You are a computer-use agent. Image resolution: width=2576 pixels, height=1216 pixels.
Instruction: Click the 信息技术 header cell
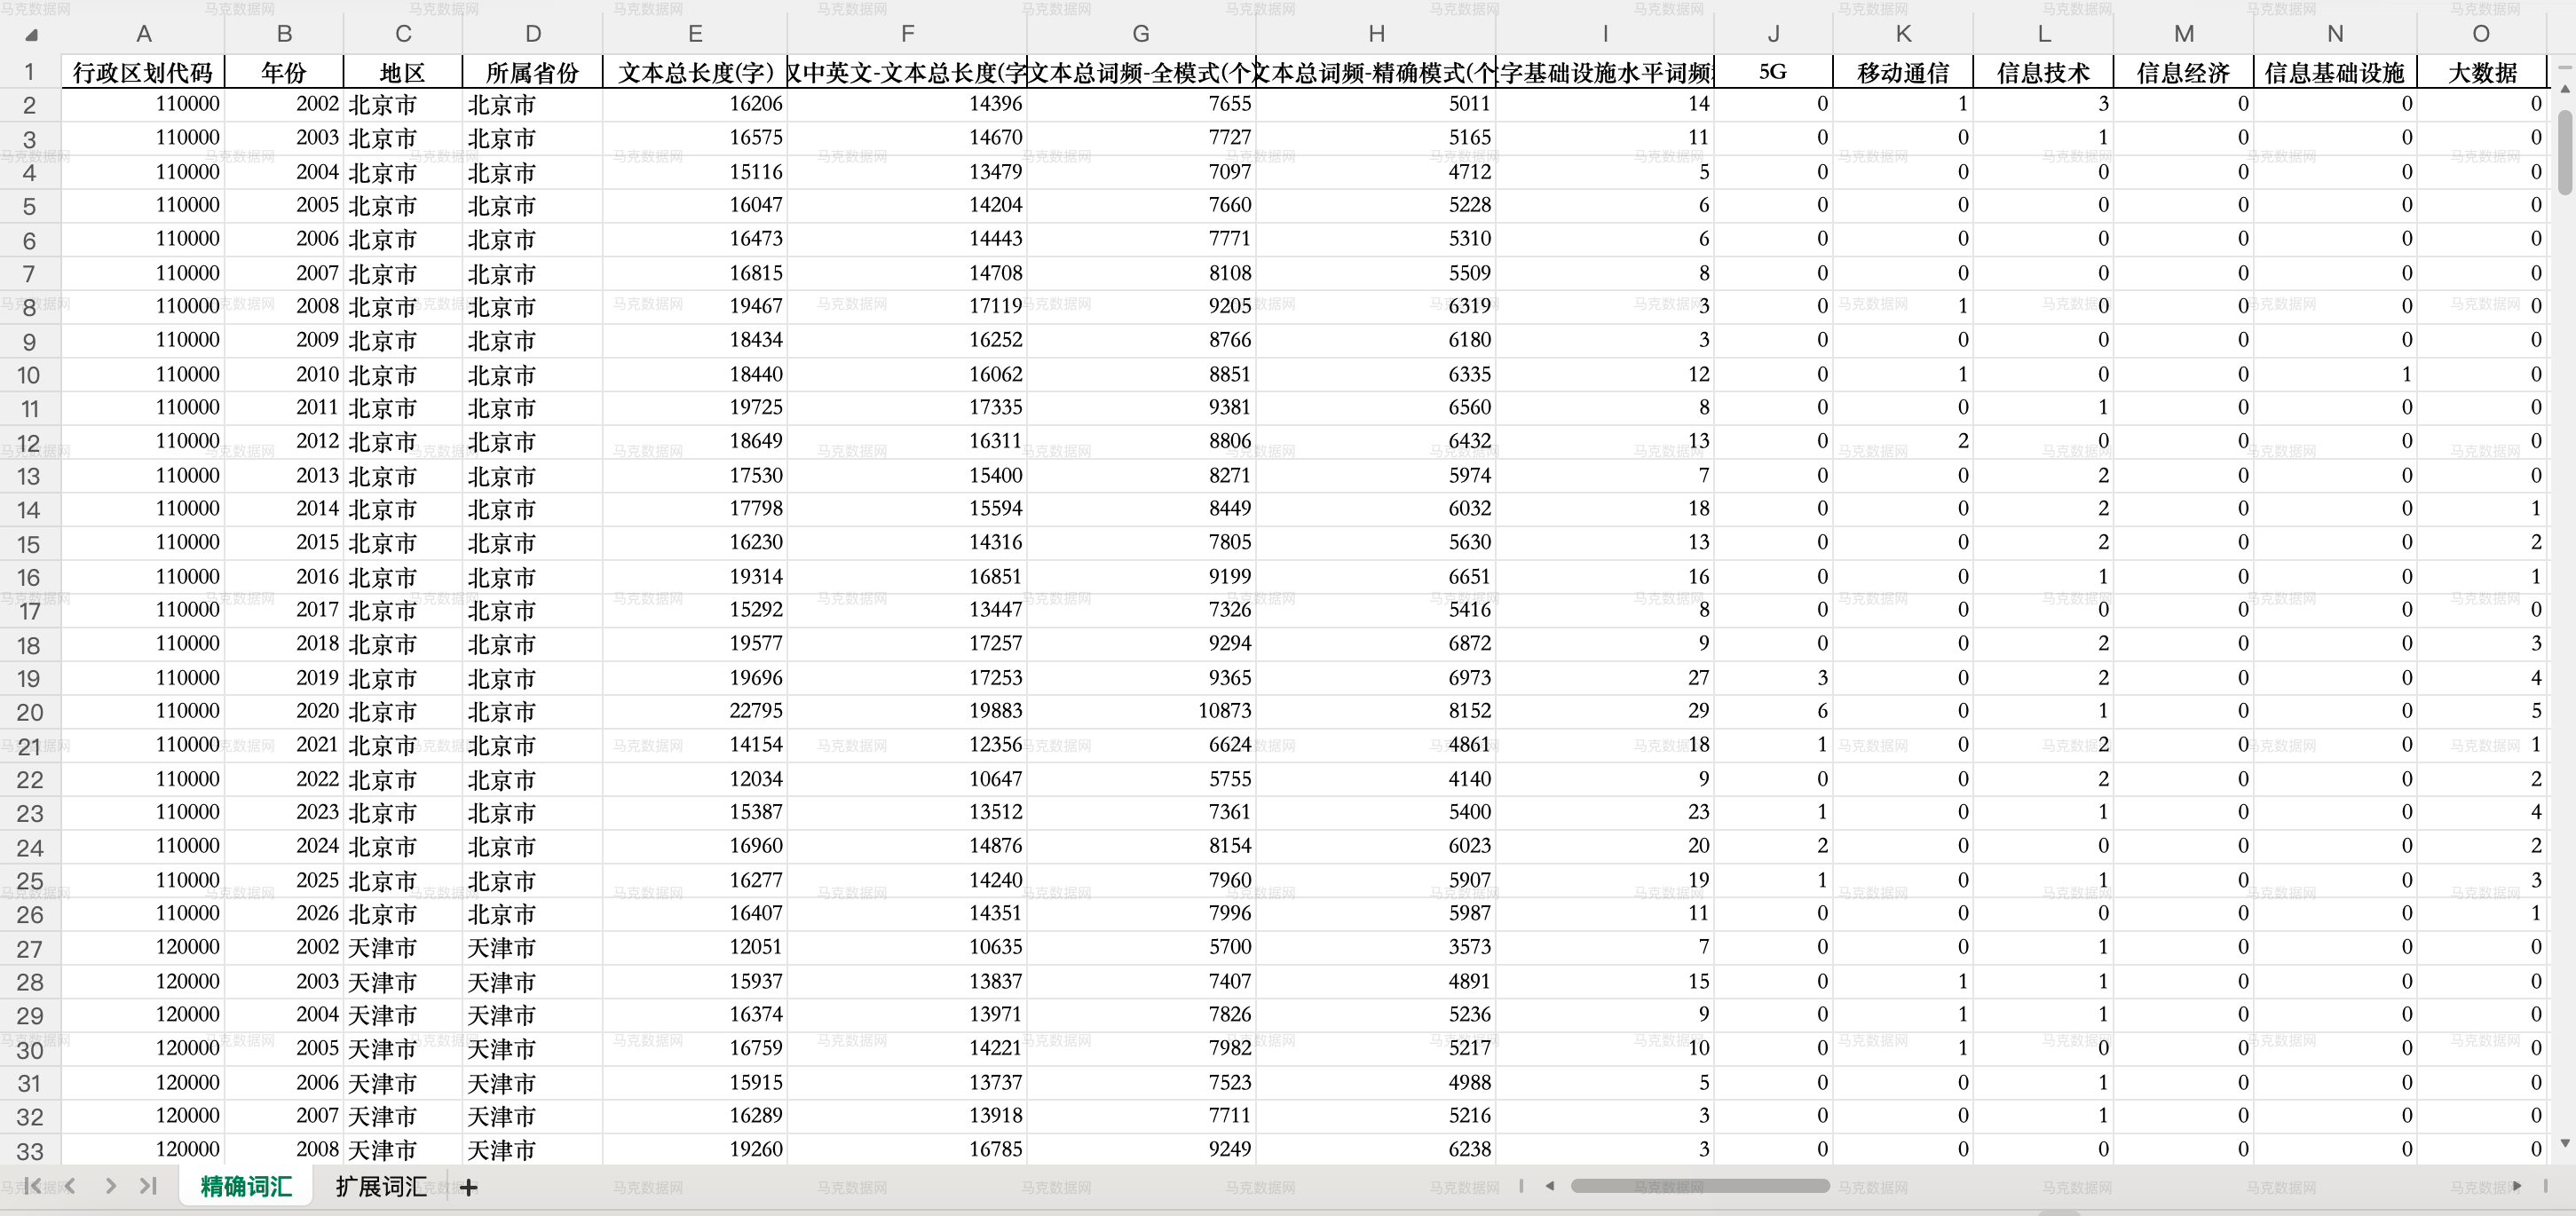pyautogui.click(x=2043, y=72)
